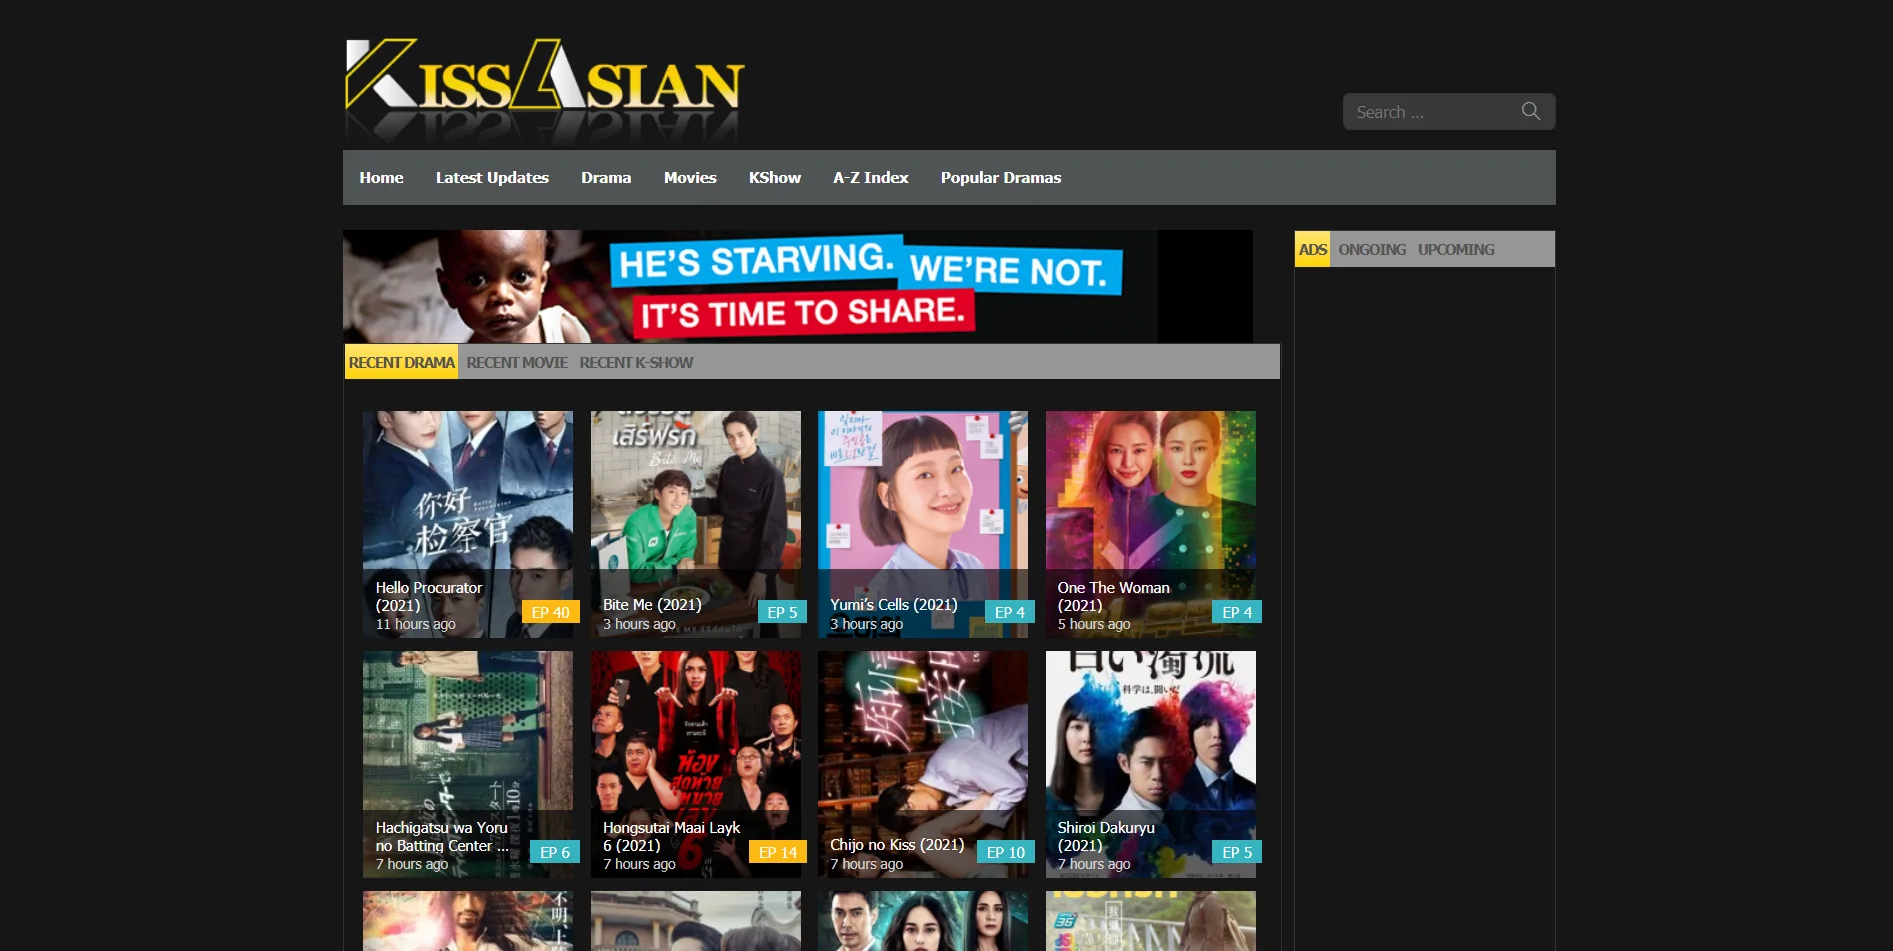The height and width of the screenshot is (951, 1893).
Task: Open the Home menu item
Action: pos(381,178)
